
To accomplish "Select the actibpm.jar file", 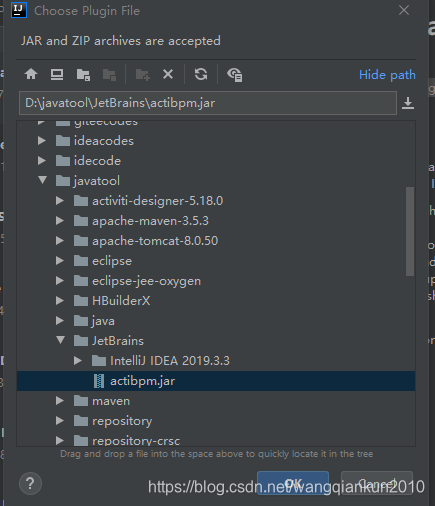I will pyautogui.click(x=216, y=381).
